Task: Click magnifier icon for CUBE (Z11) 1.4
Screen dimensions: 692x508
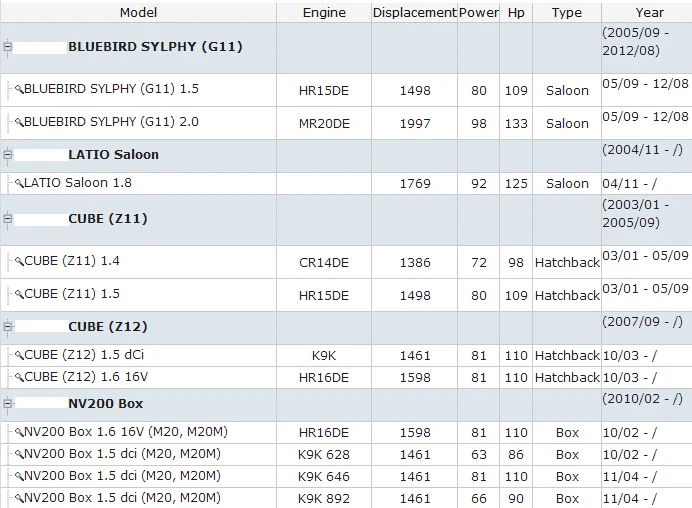Action: [19, 261]
